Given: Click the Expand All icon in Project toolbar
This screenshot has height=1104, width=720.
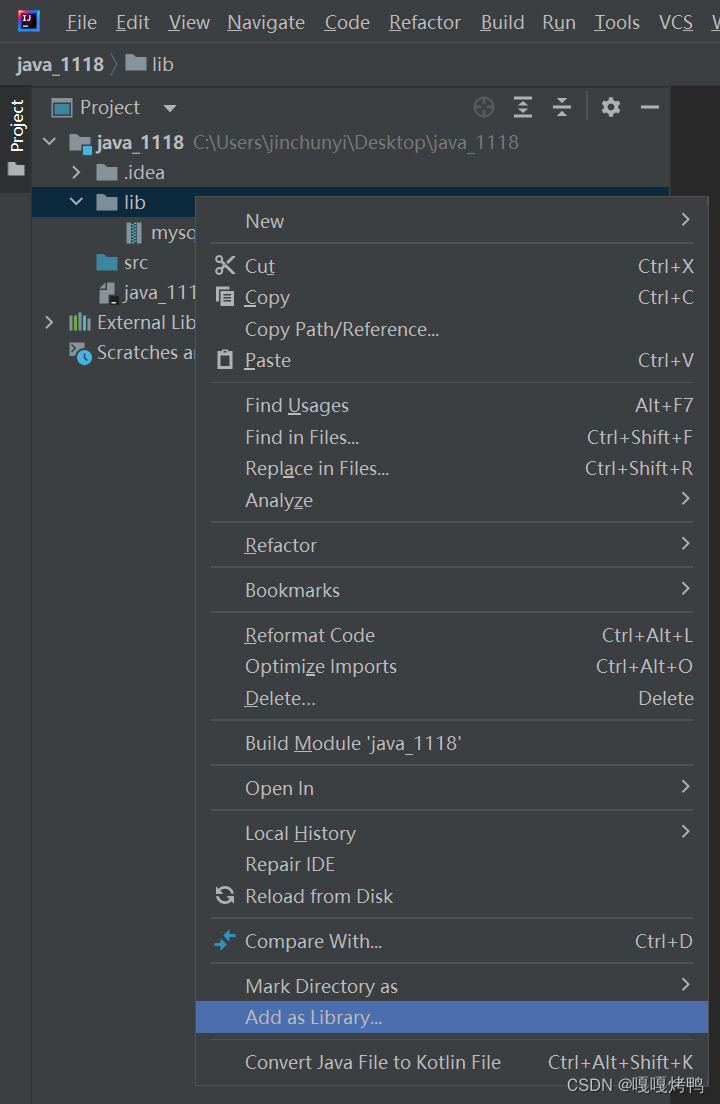Looking at the screenshot, I should (x=522, y=107).
